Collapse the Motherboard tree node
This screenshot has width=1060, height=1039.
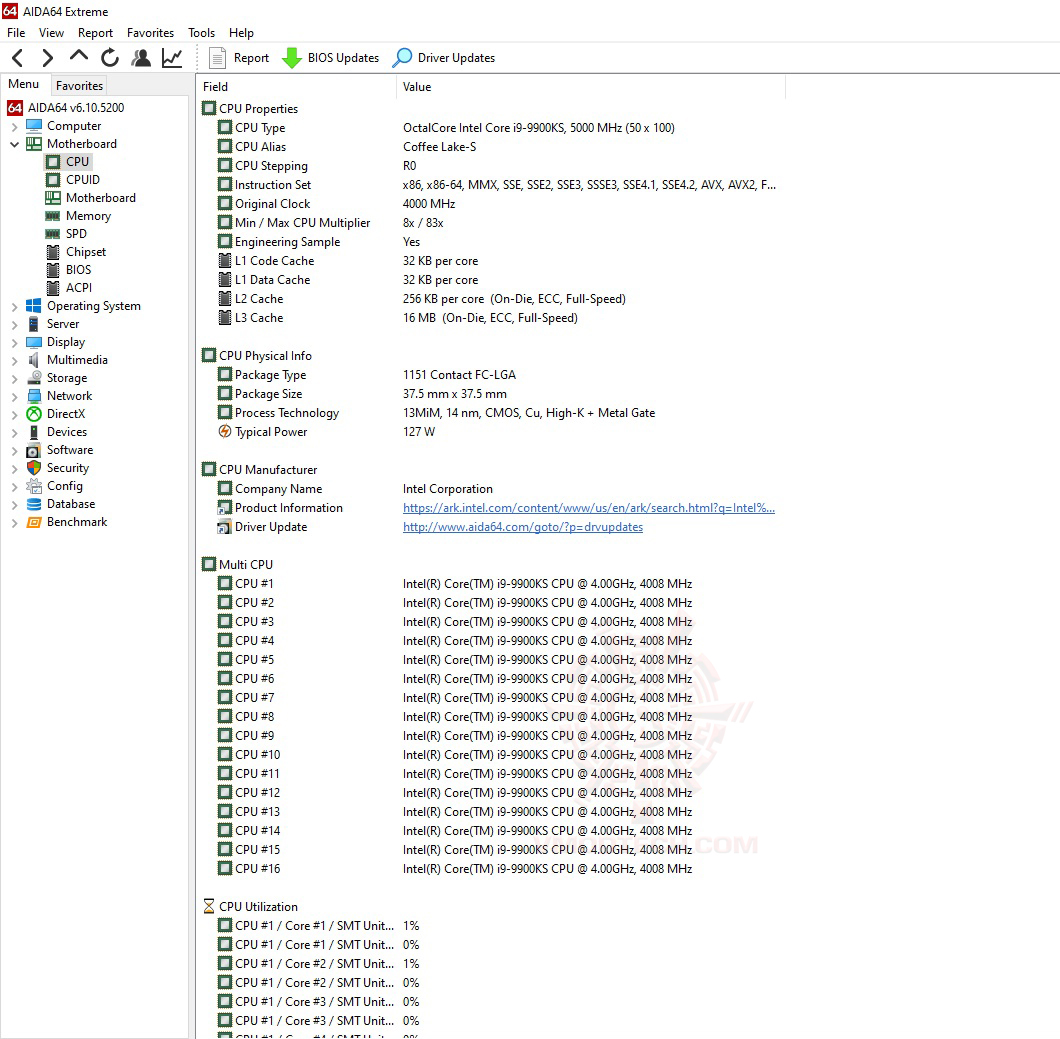point(14,144)
